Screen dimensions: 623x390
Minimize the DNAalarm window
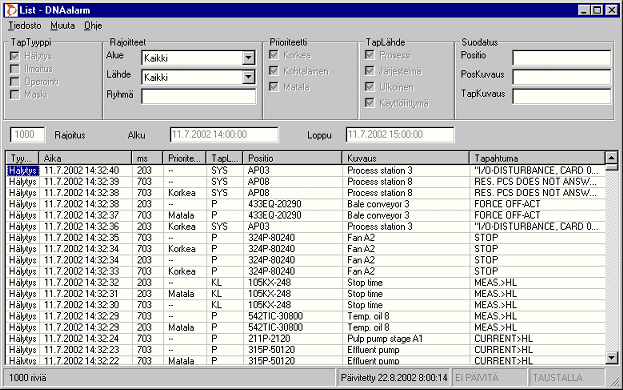584,10
